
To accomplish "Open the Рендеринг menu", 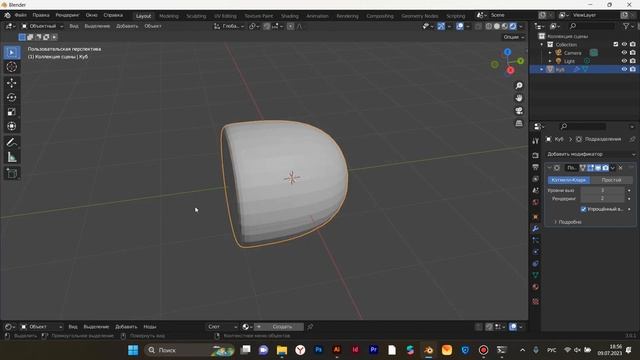I will (x=67, y=15).
